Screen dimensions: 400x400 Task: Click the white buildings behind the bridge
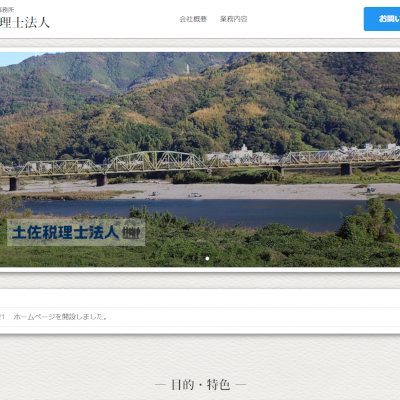(x=242, y=153)
